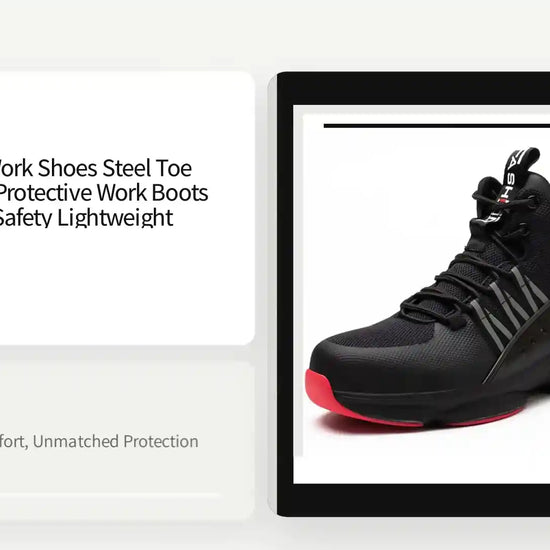Image resolution: width=550 pixels, height=550 pixels.
Task: Click the Safety Lightweight text line
Action: [x=86, y=217]
